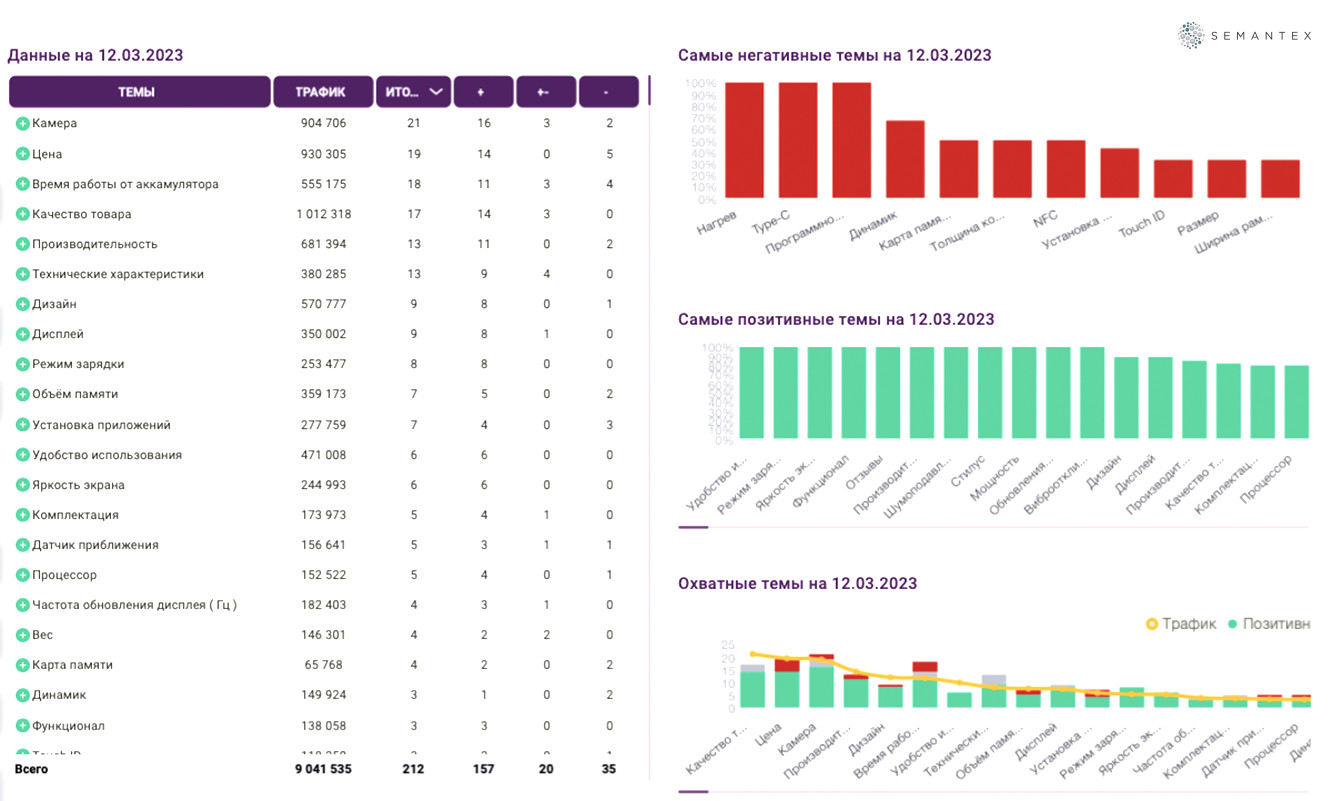Viewport: 1344px width, 801px height.
Task: Expand the Цена row plus icon
Action: click(x=22, y=154)
